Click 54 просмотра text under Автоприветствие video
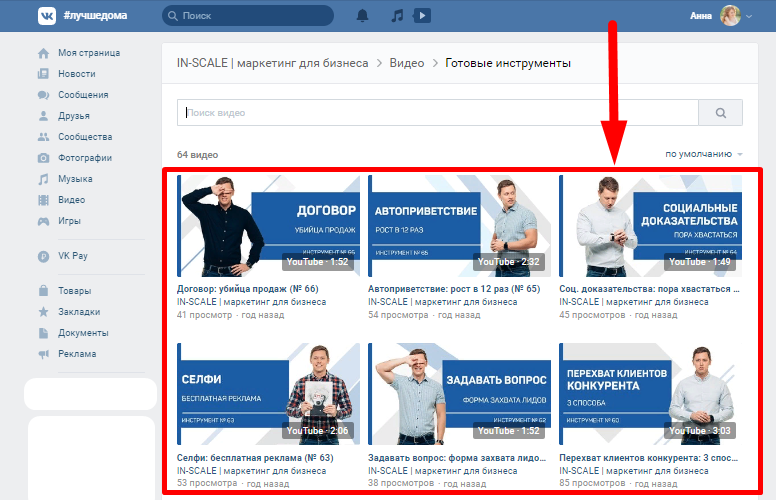The width and height of the screenshot is (776, 500). point(398,315)
